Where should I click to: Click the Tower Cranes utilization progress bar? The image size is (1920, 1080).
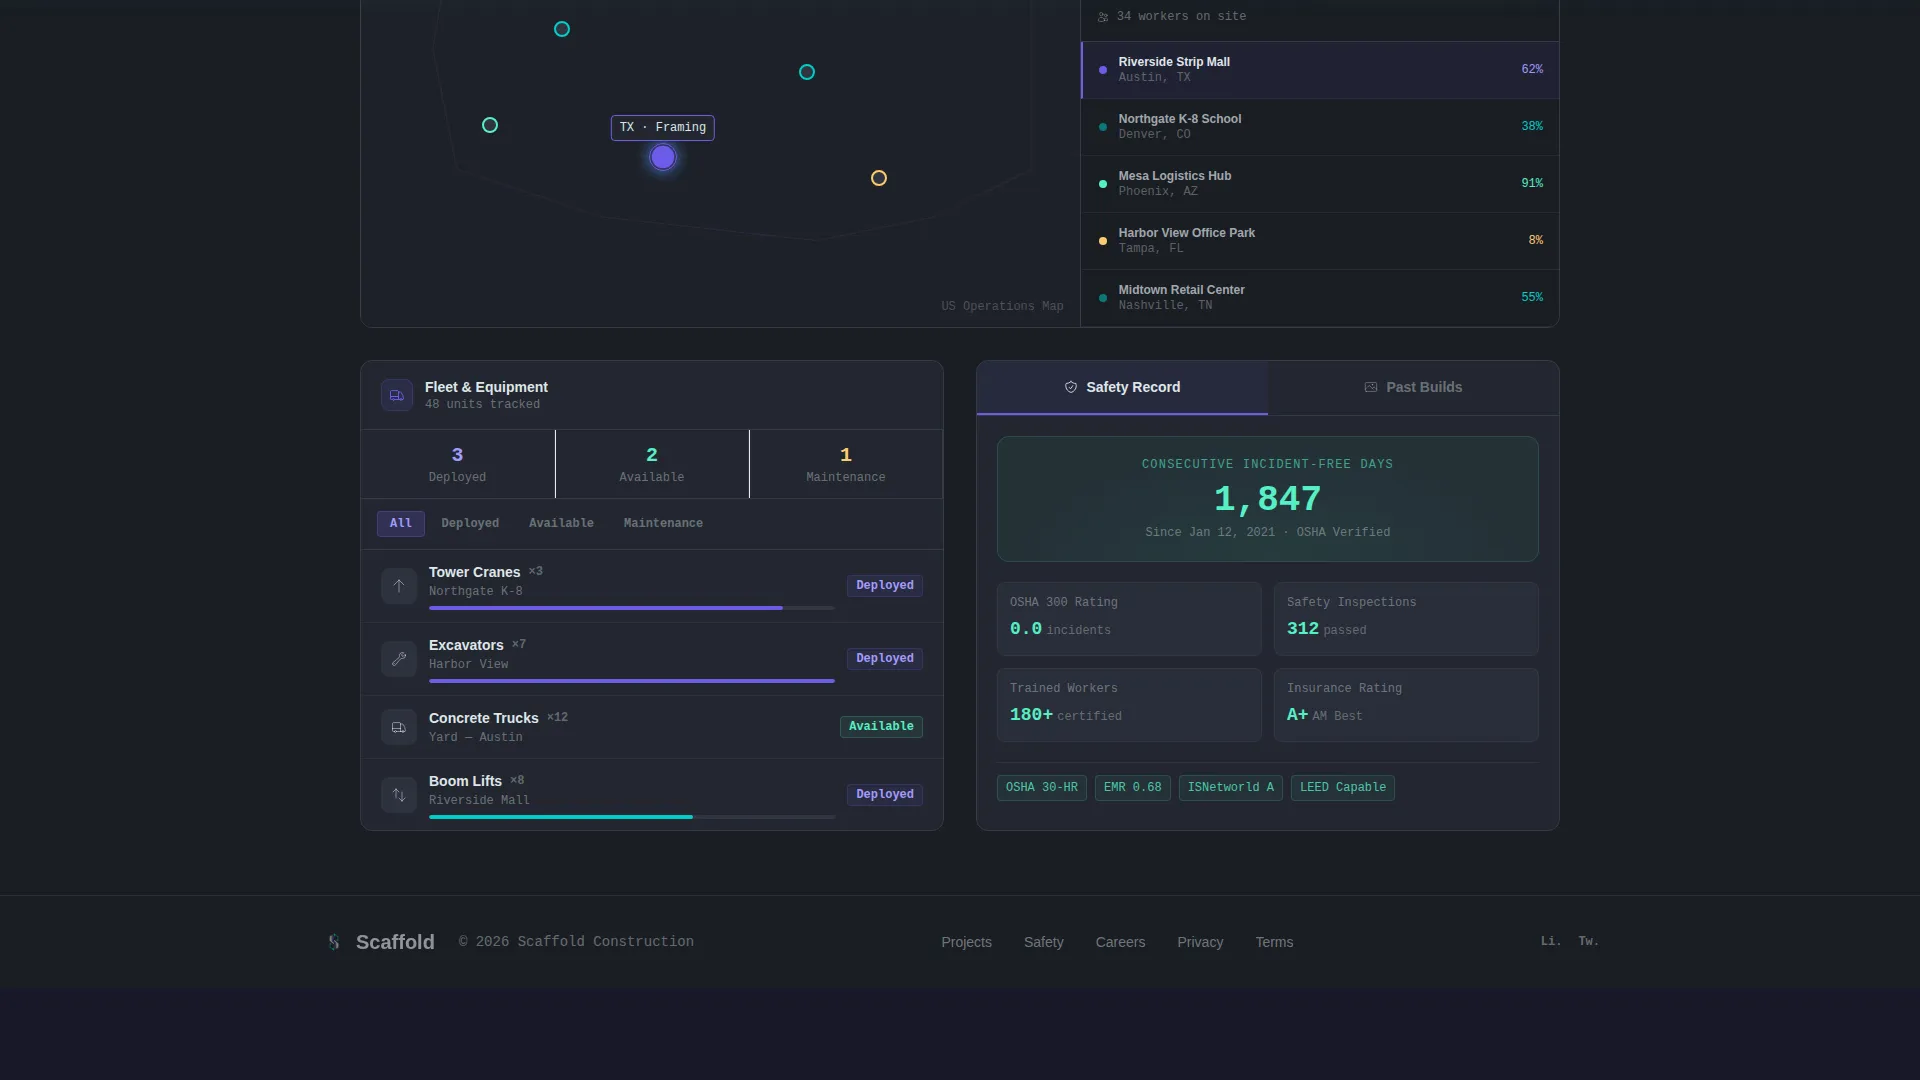[632, 608]
